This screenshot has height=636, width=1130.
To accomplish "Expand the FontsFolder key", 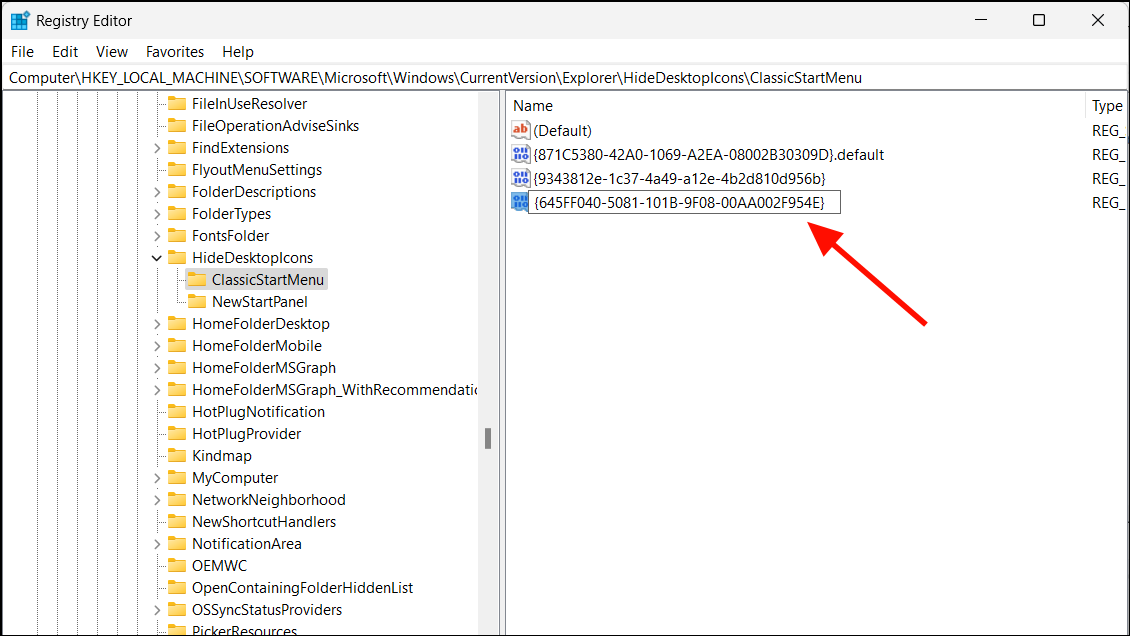I will (157, 236).
